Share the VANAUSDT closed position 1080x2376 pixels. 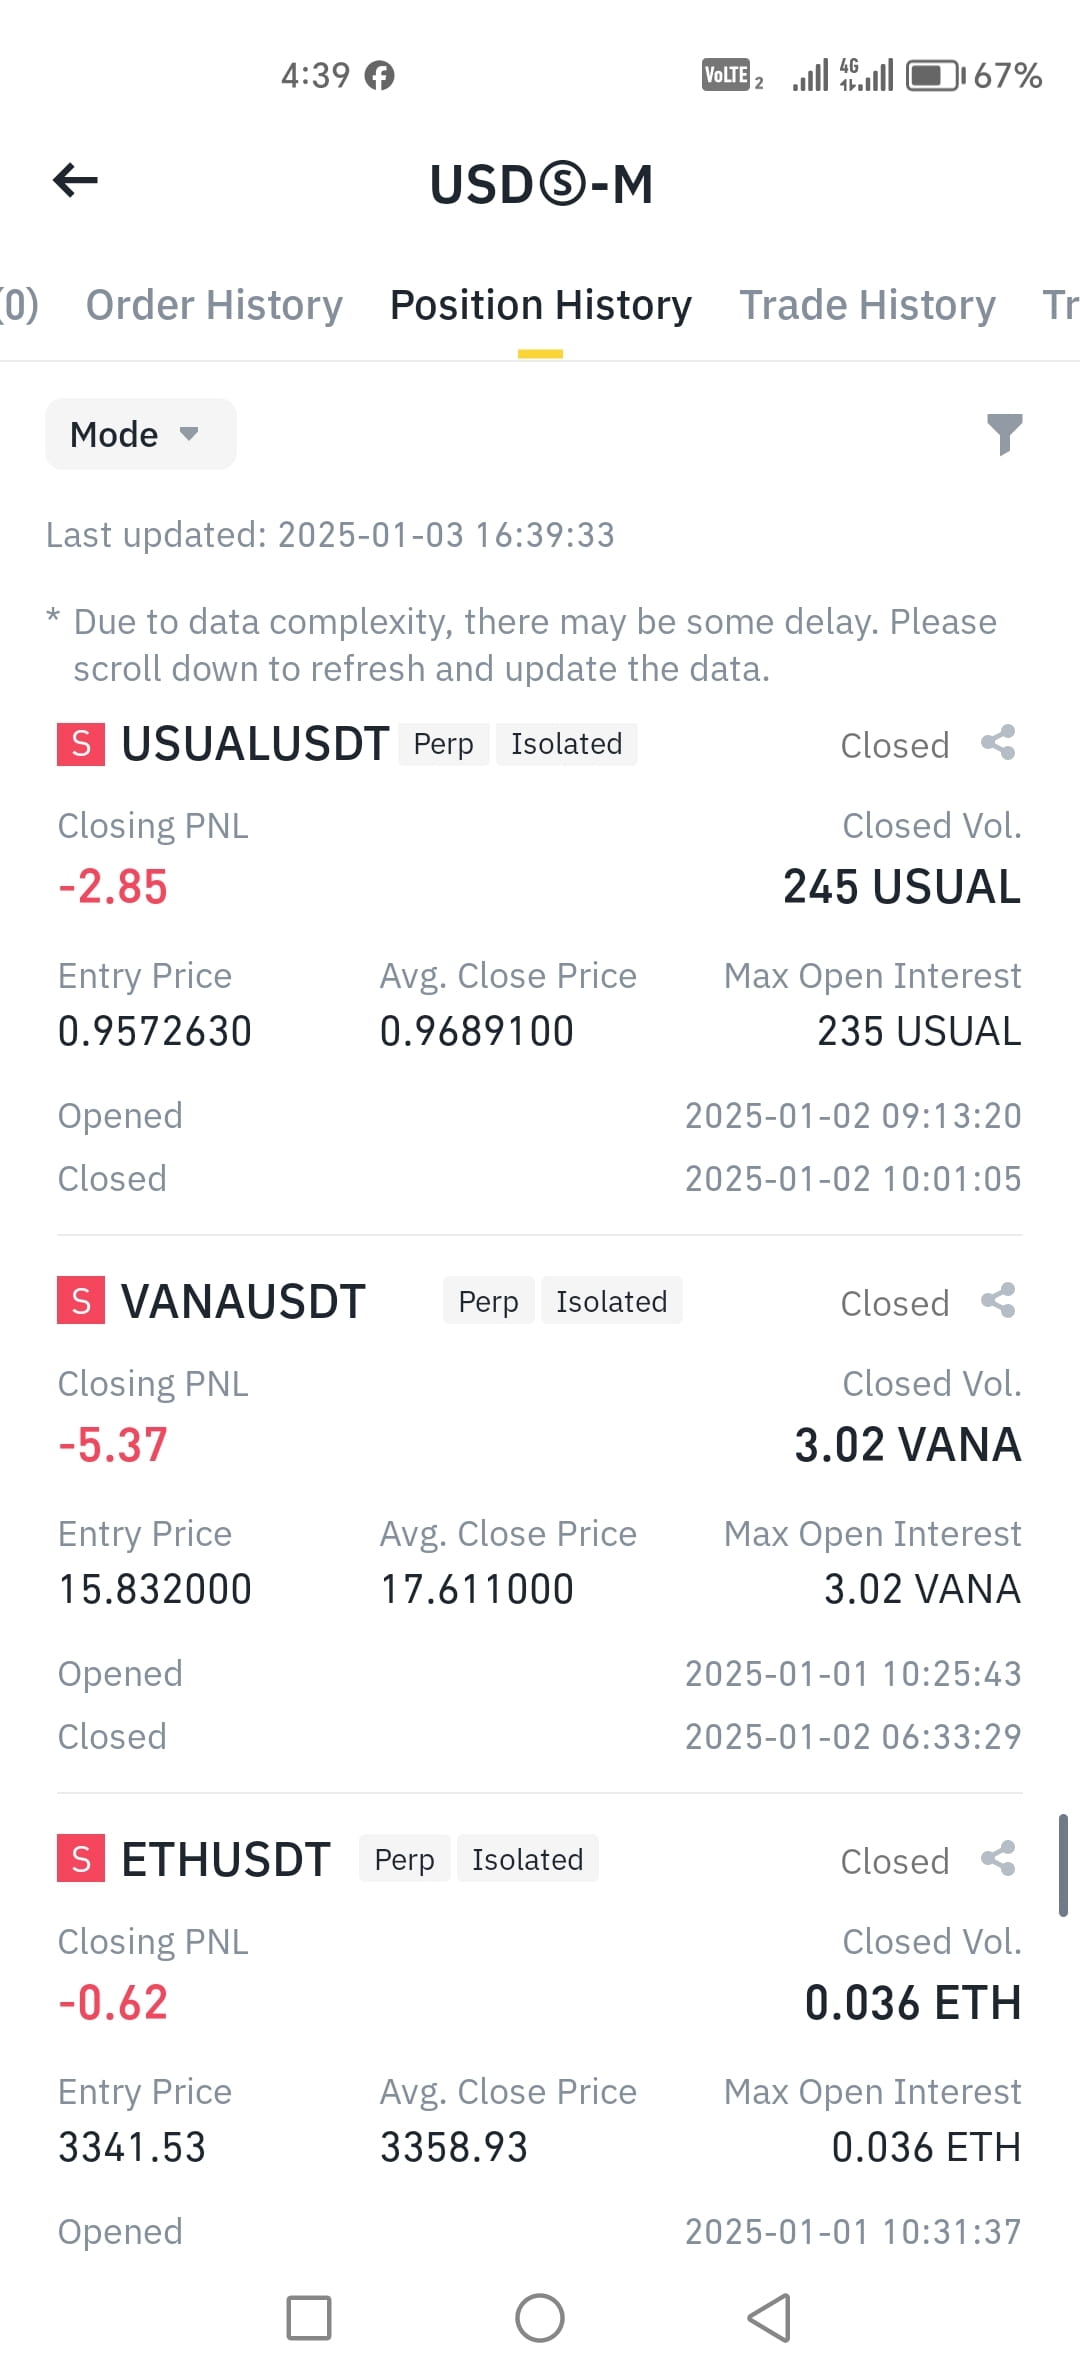click(x=998, y=1301)
